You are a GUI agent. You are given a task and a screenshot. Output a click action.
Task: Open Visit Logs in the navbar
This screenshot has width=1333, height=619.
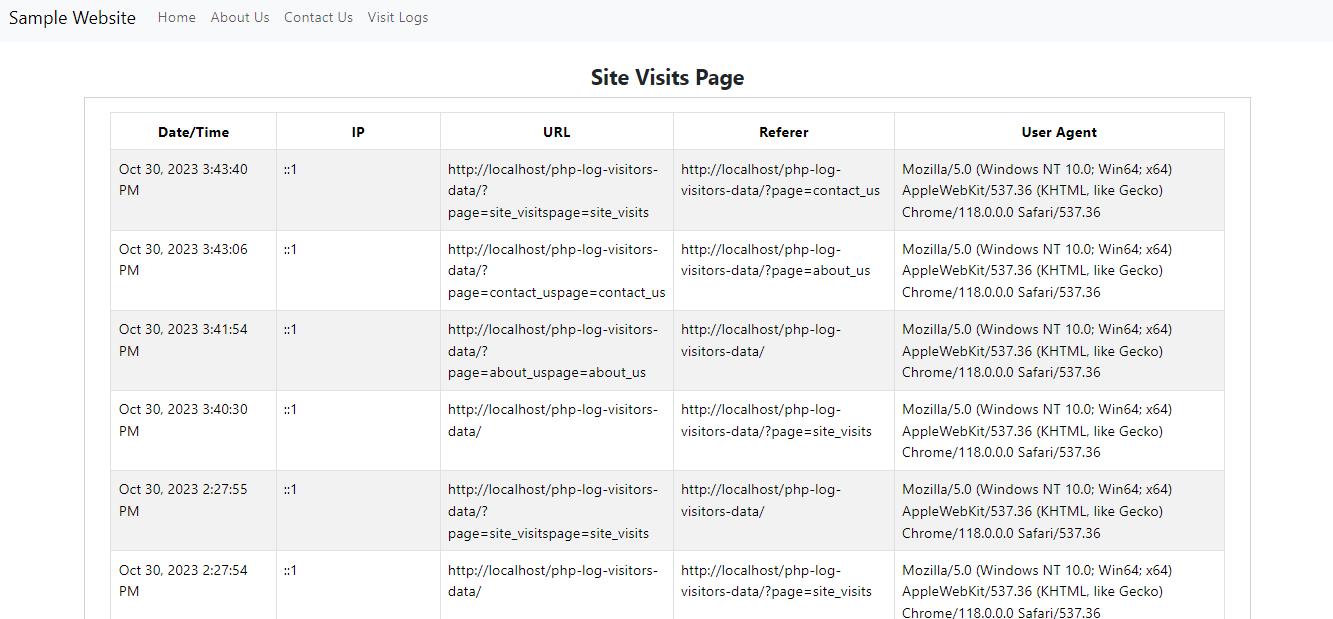[398, 17]
